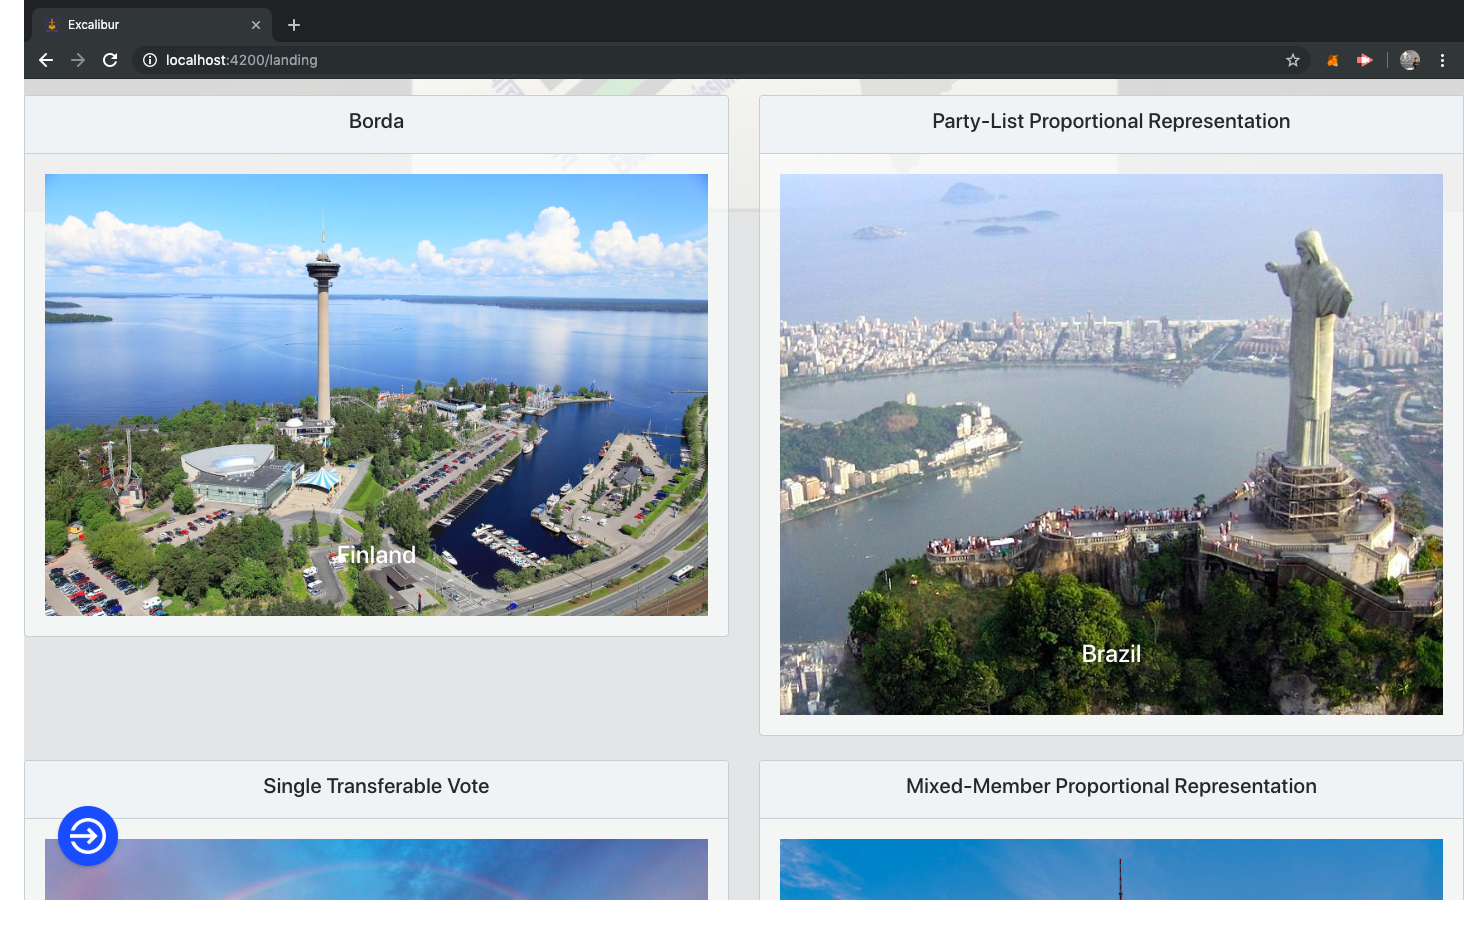Open the Single Transferable Vote image
This screenshot has width=1464, height=928.
pyautogui.click(x=376, y=869)
